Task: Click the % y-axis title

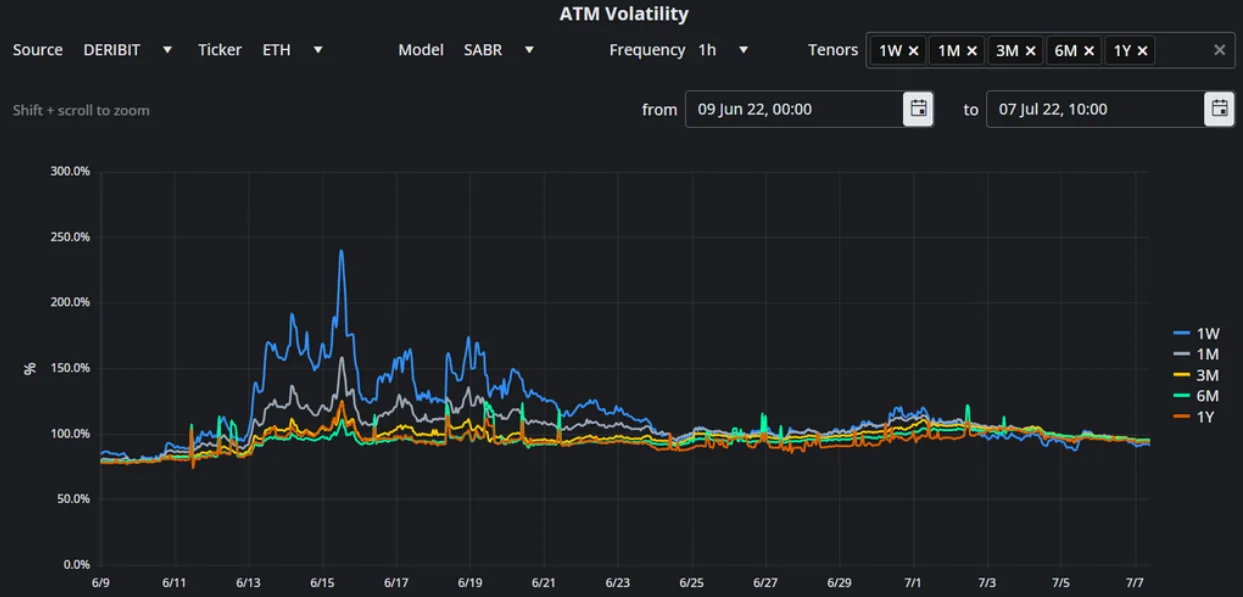Action: 30,368
